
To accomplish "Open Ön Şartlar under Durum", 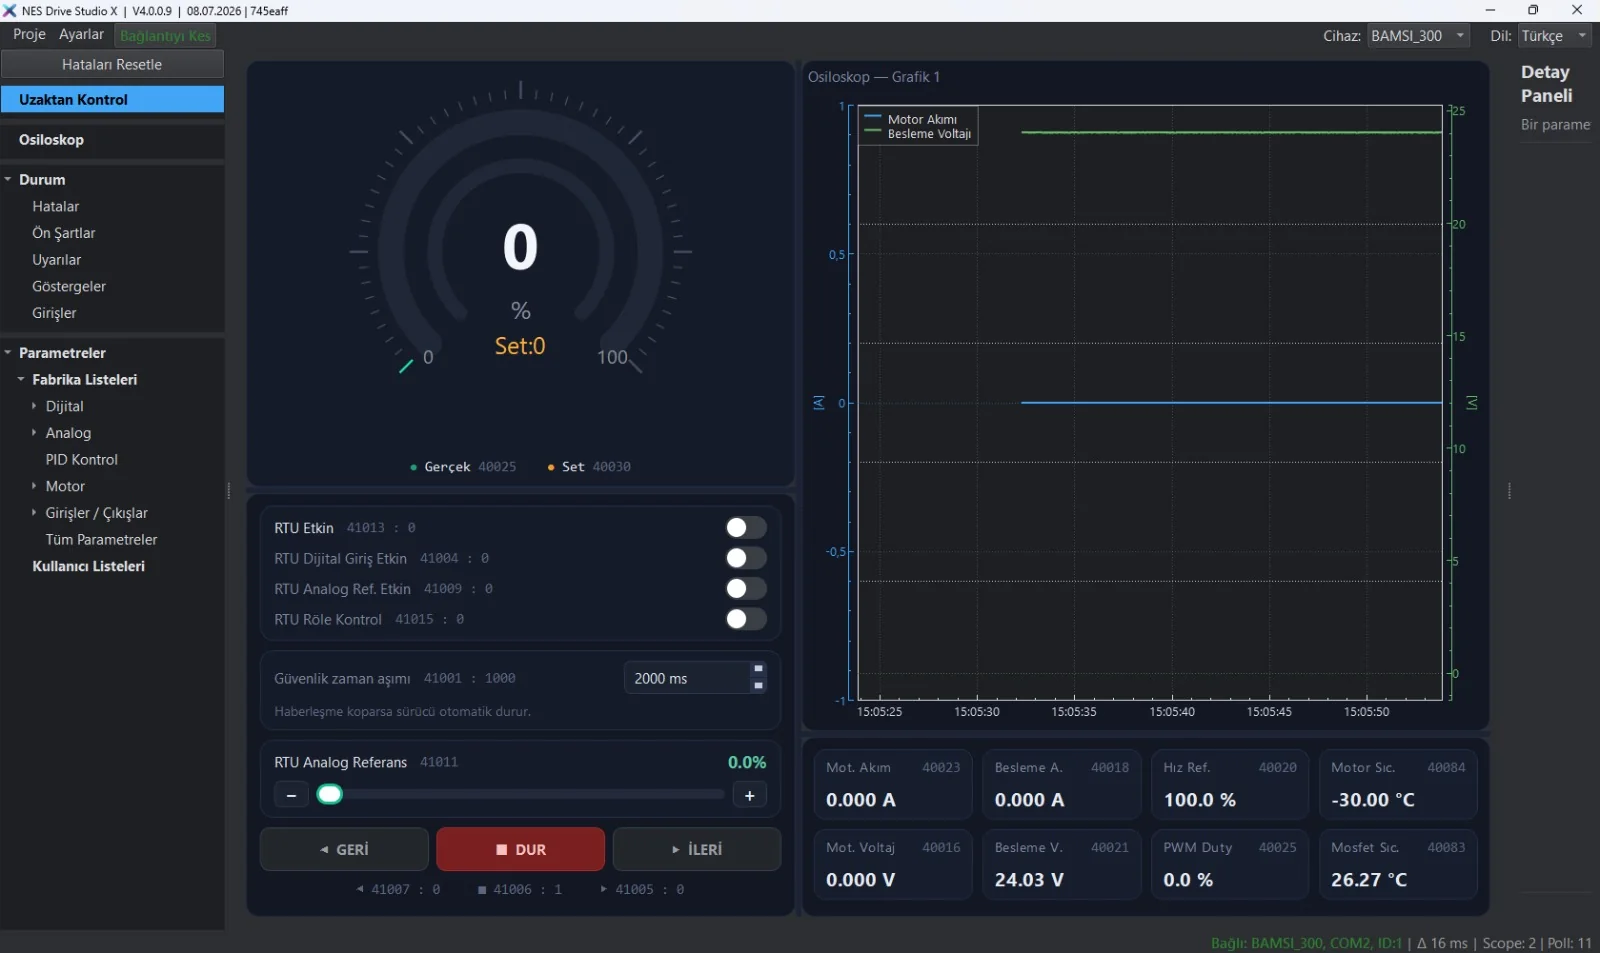I will click(64, 233).
